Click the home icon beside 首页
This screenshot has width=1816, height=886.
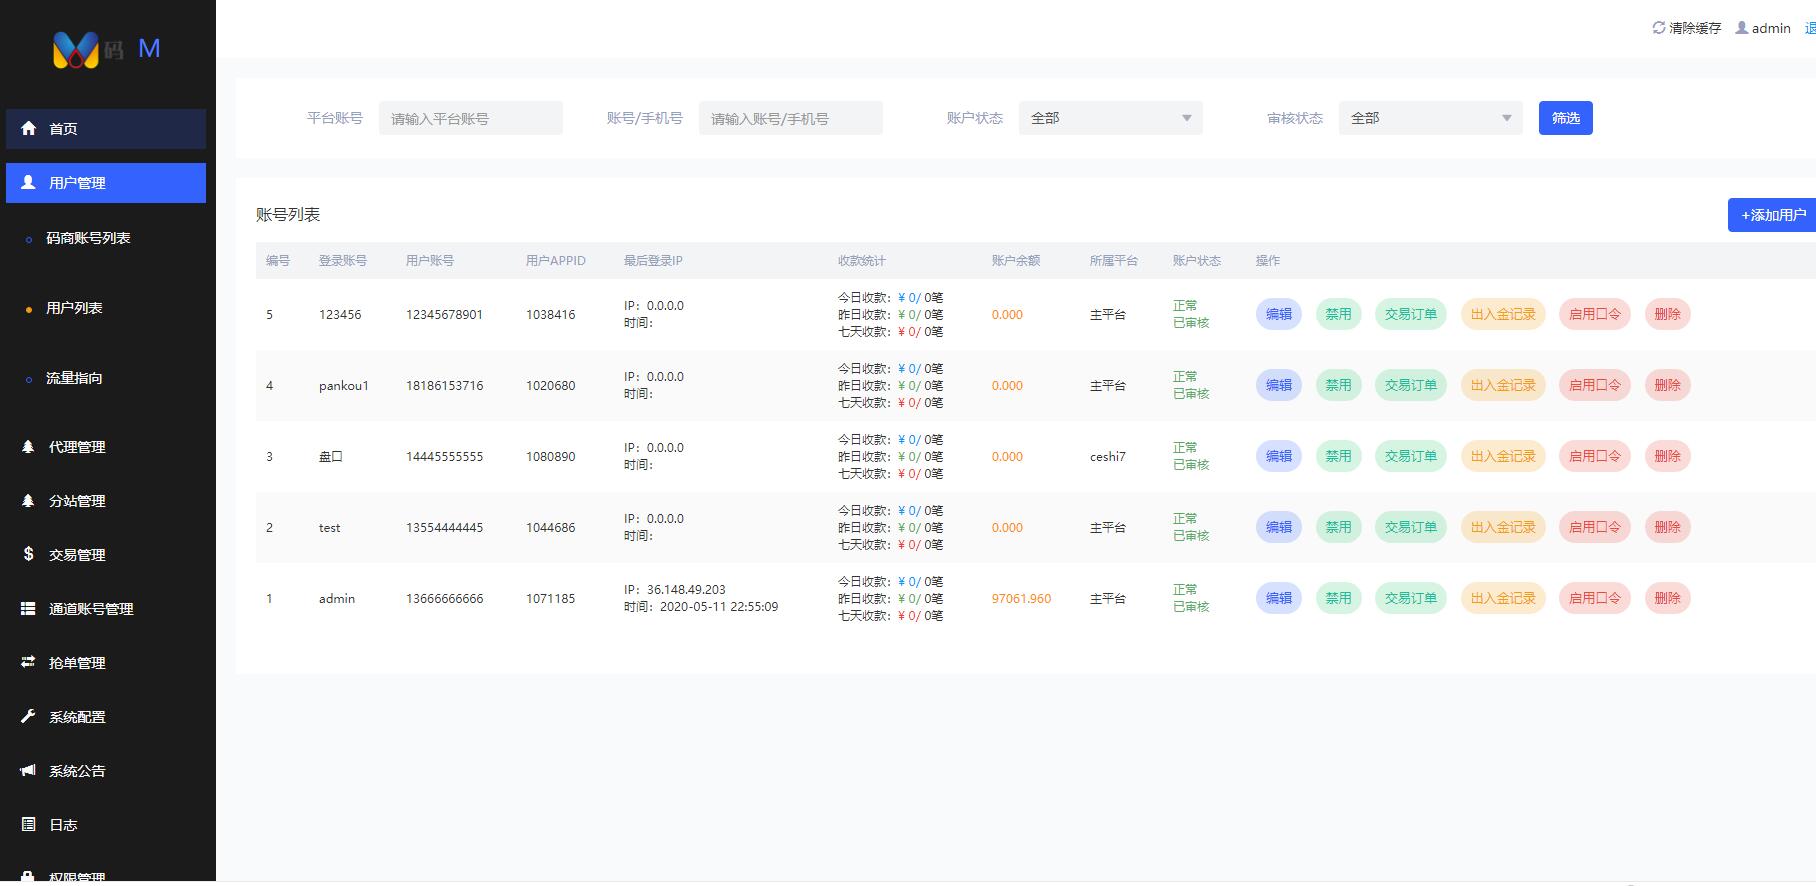(x=29, y=128)
